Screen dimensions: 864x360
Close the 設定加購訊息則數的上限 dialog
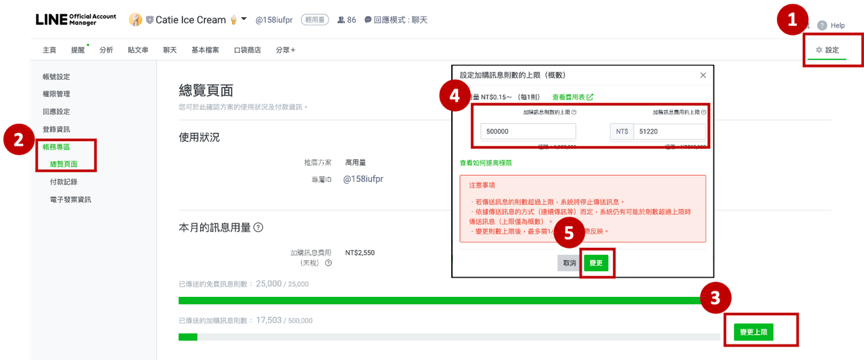click(703, 75)
